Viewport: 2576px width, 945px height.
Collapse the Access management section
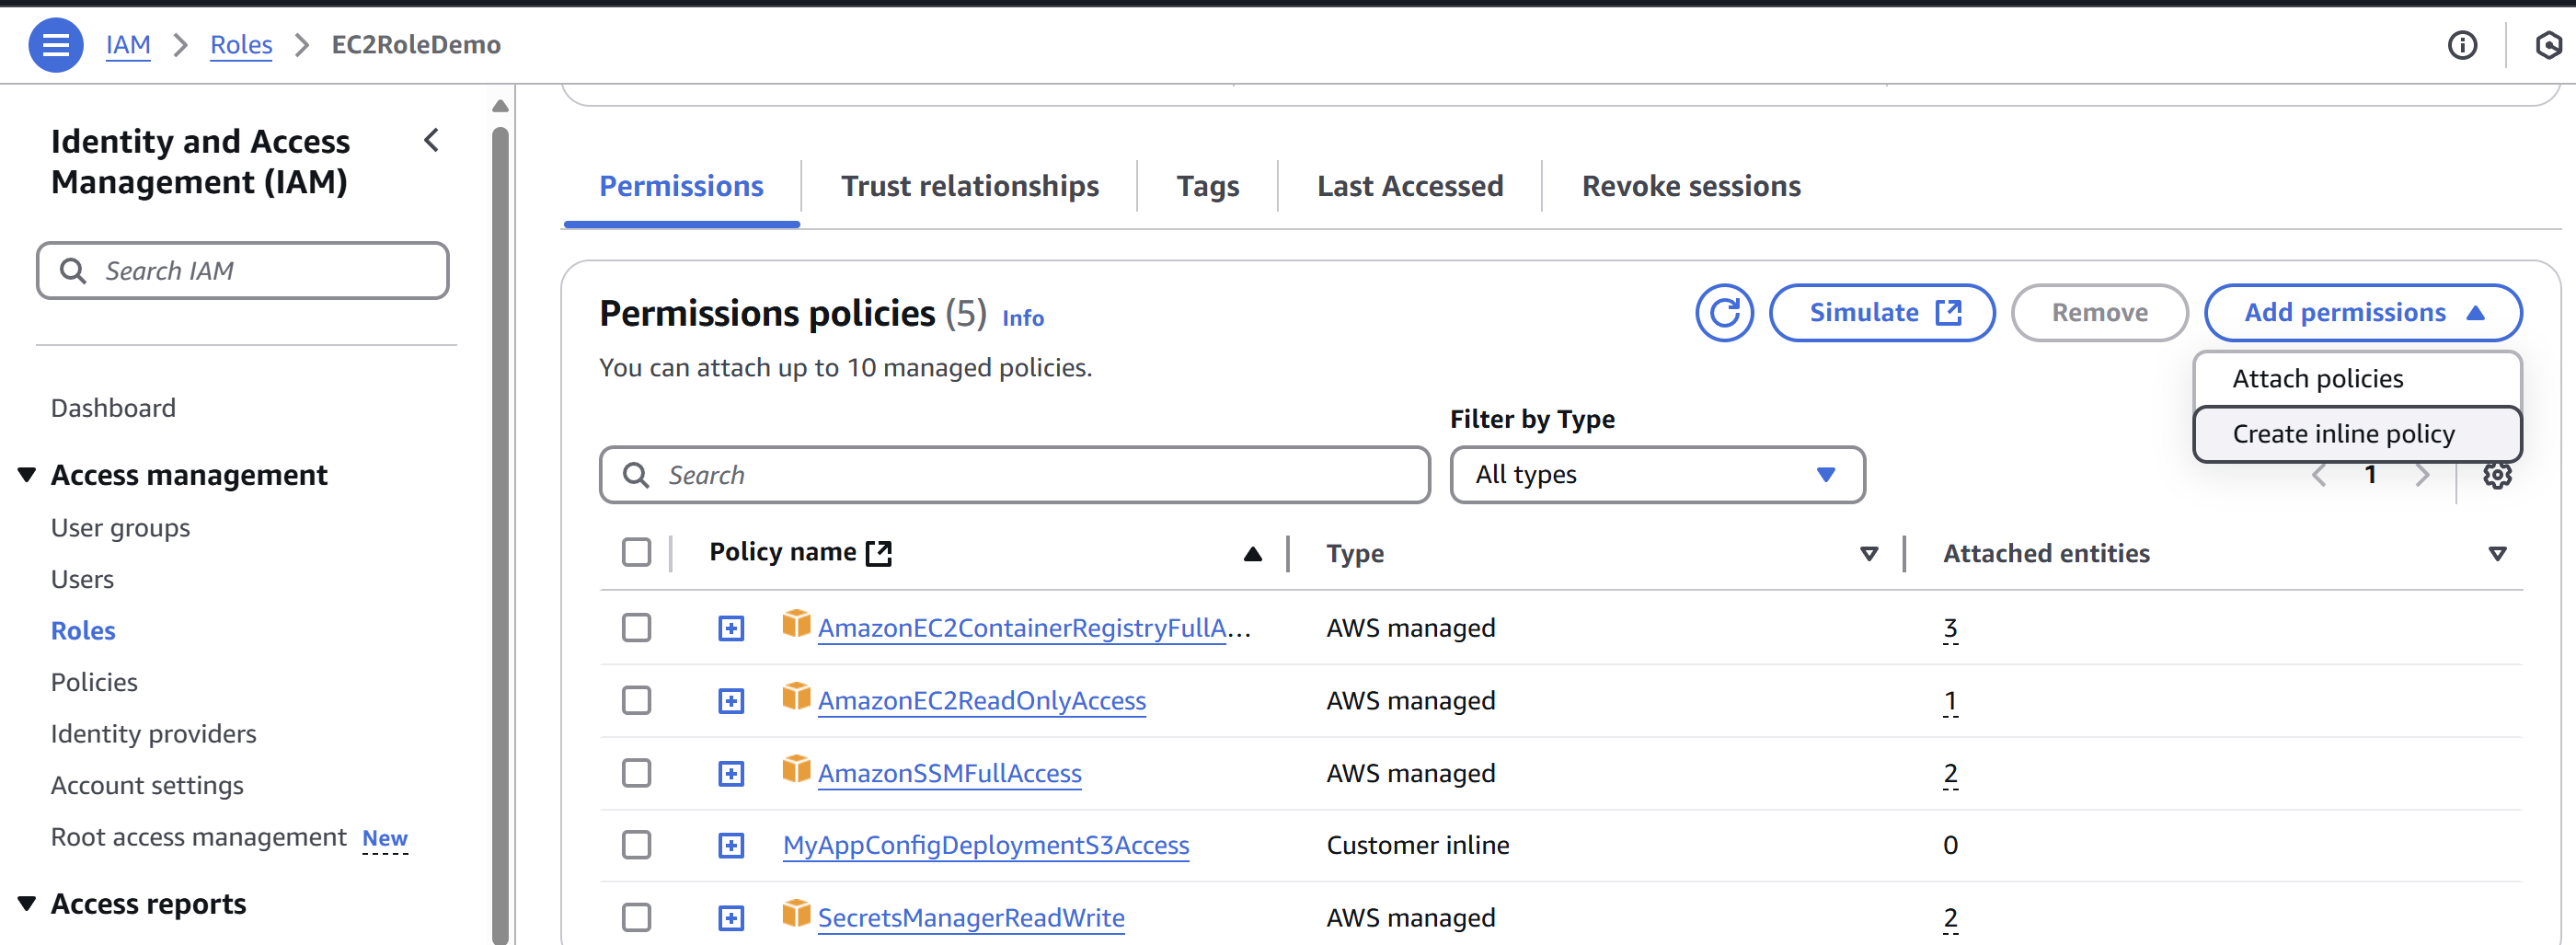coord(27,475)
